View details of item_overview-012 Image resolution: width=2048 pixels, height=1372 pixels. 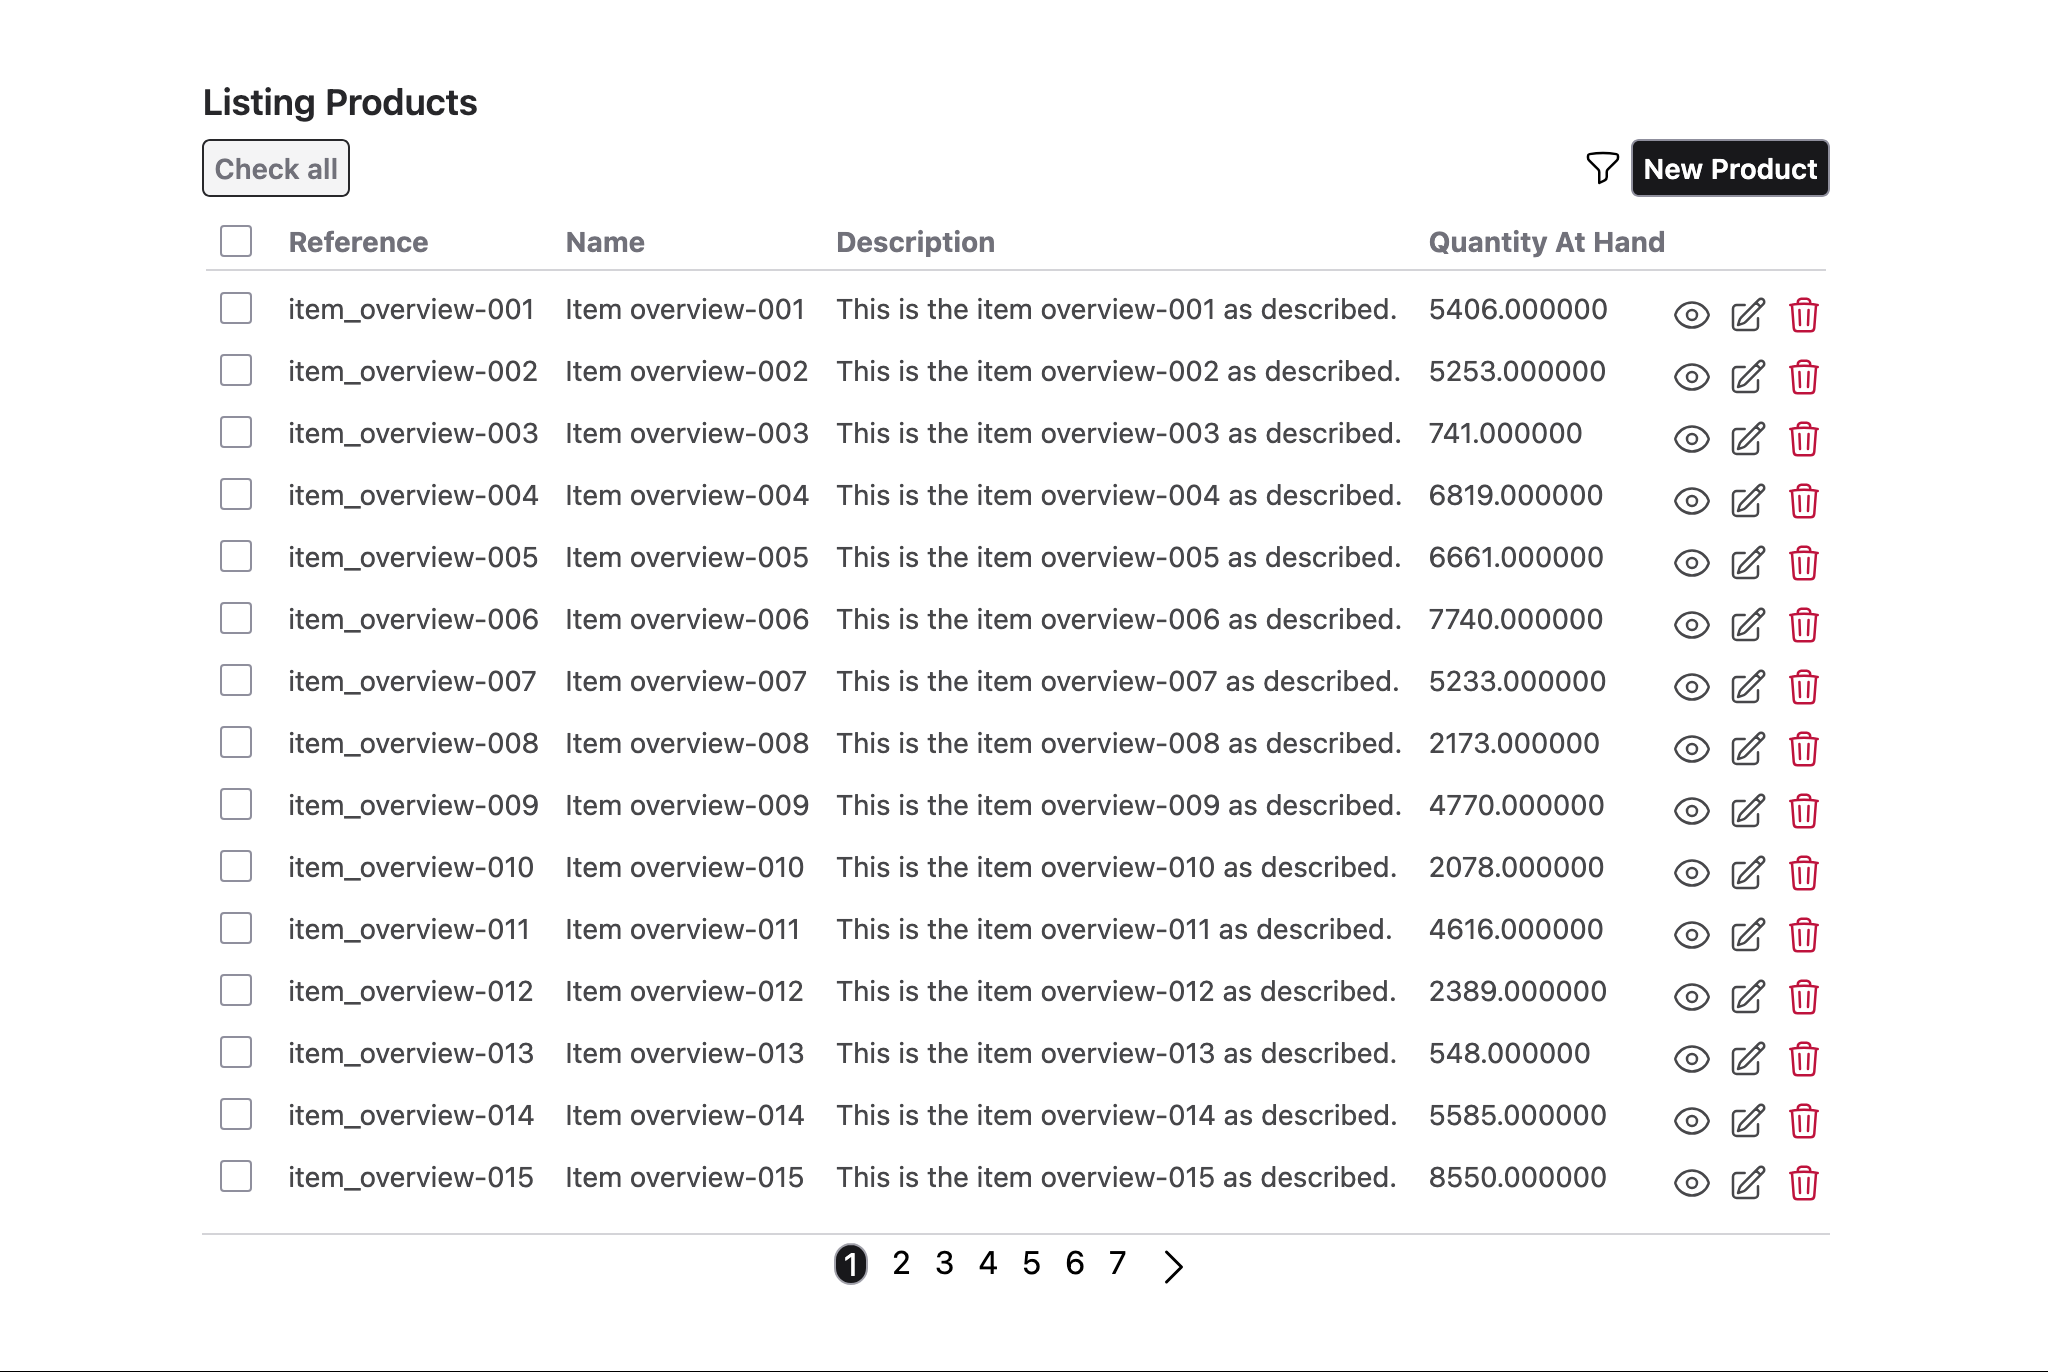(x=1691, y=996)
